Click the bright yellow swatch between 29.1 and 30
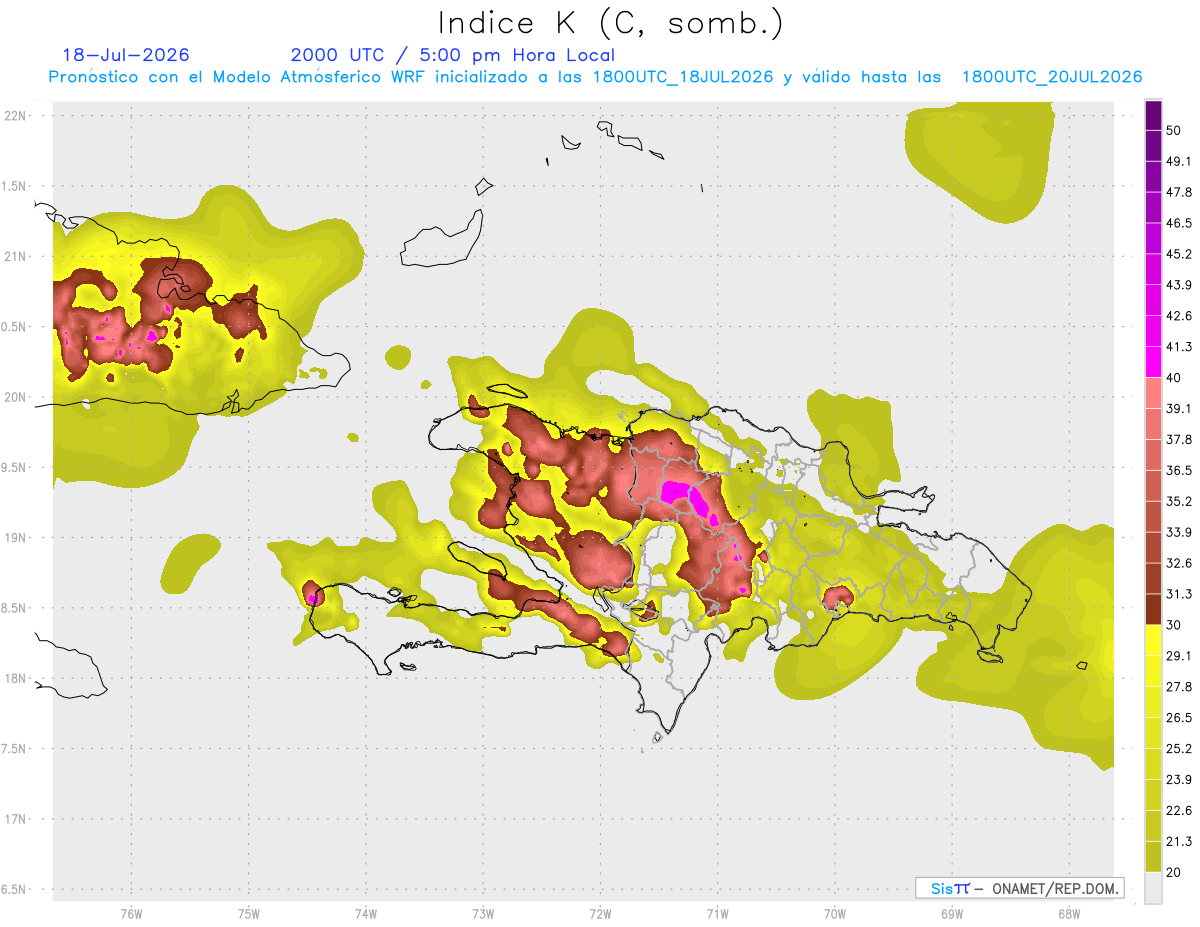Image resolution: width=1200 pixels, height=927 pixels. point(1153,641)
